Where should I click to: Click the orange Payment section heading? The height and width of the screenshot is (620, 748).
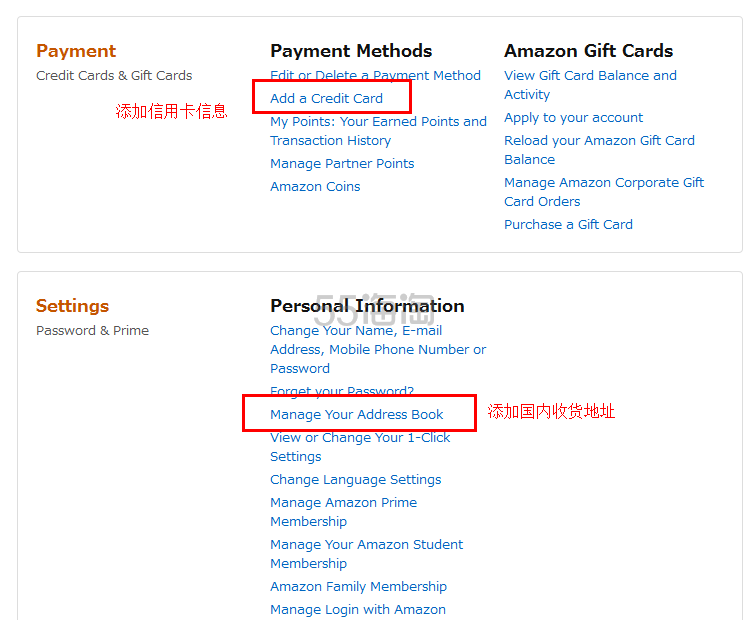point(76,51)
